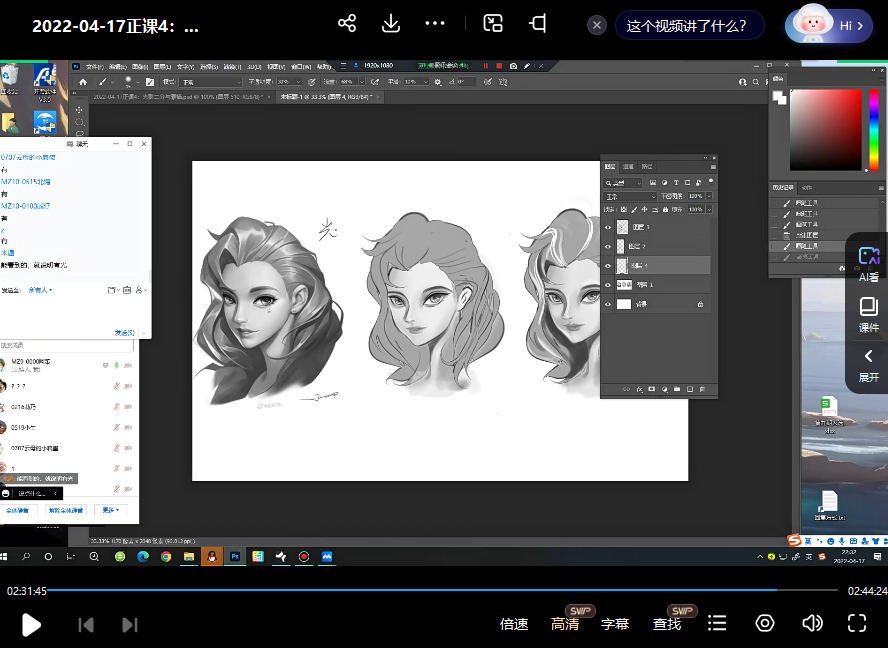
Task: Enter fullscreen mode
Action: [x=857, y=624]
